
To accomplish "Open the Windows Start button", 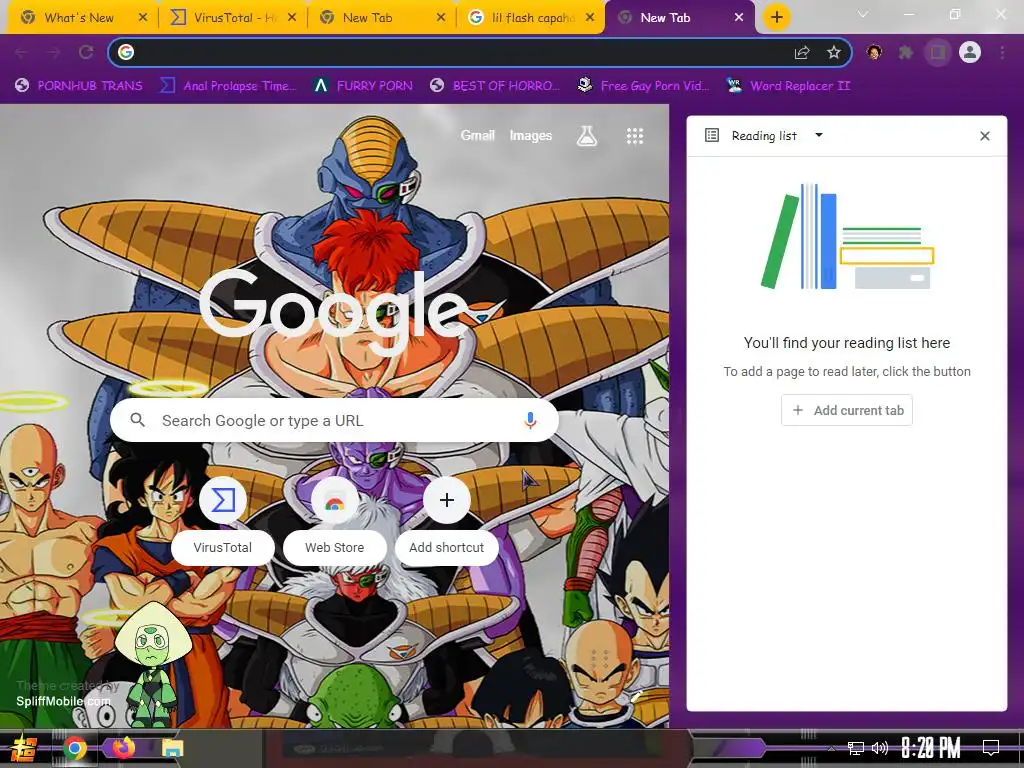I will click(24, 748).
